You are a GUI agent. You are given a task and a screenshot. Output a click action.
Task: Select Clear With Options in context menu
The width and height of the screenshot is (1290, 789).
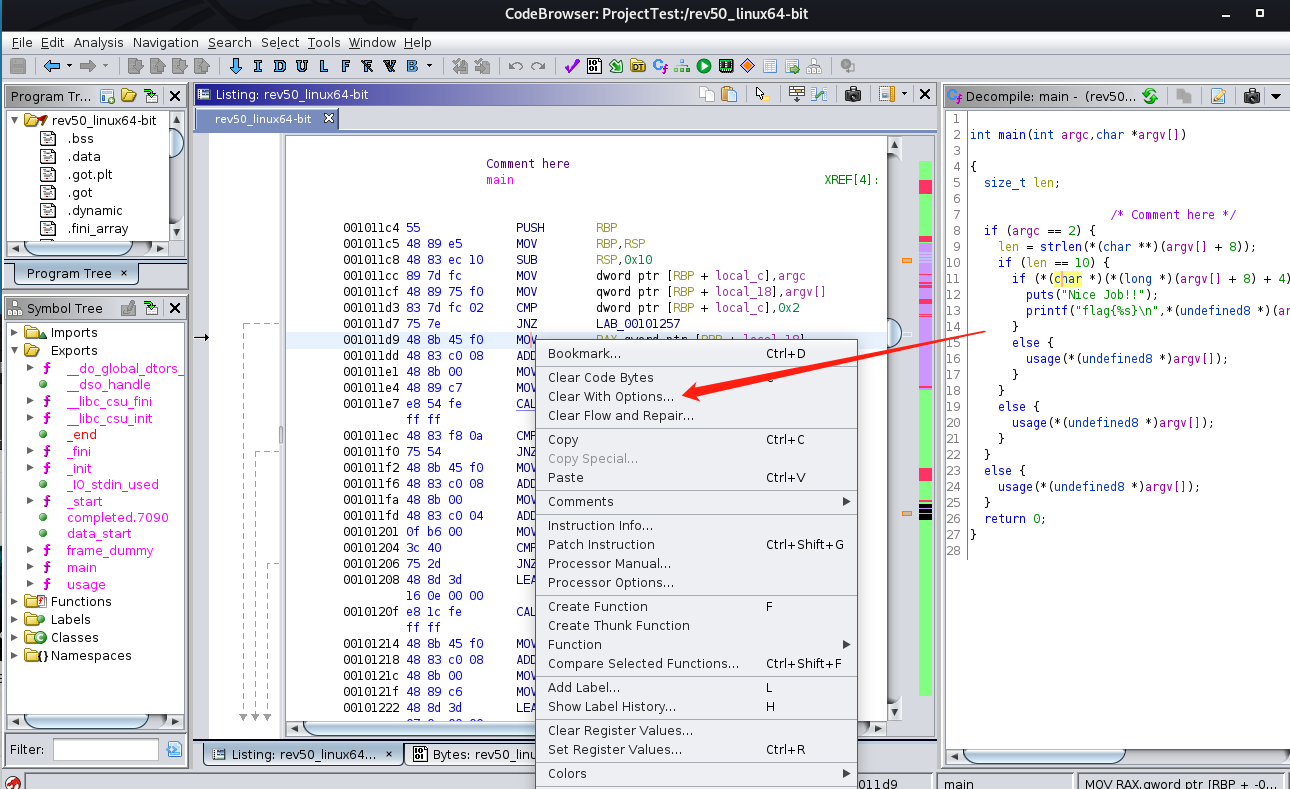pyautogui.click(x=610, y=396)
